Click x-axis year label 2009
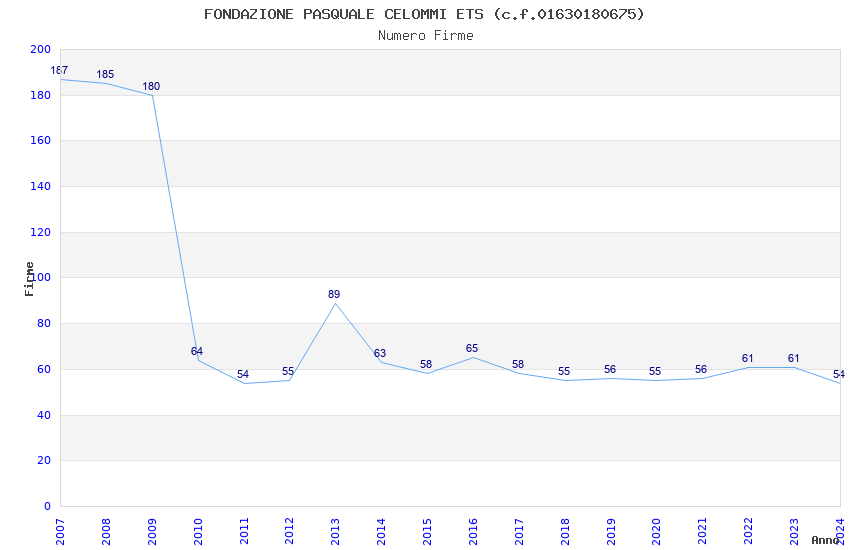 [152, 532]
